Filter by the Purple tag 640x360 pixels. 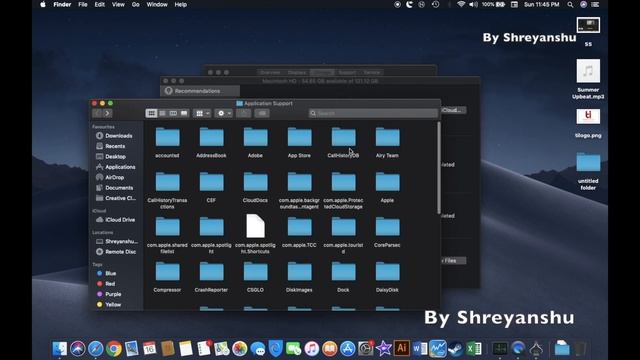pyautogui.click(x=109, y=294)
